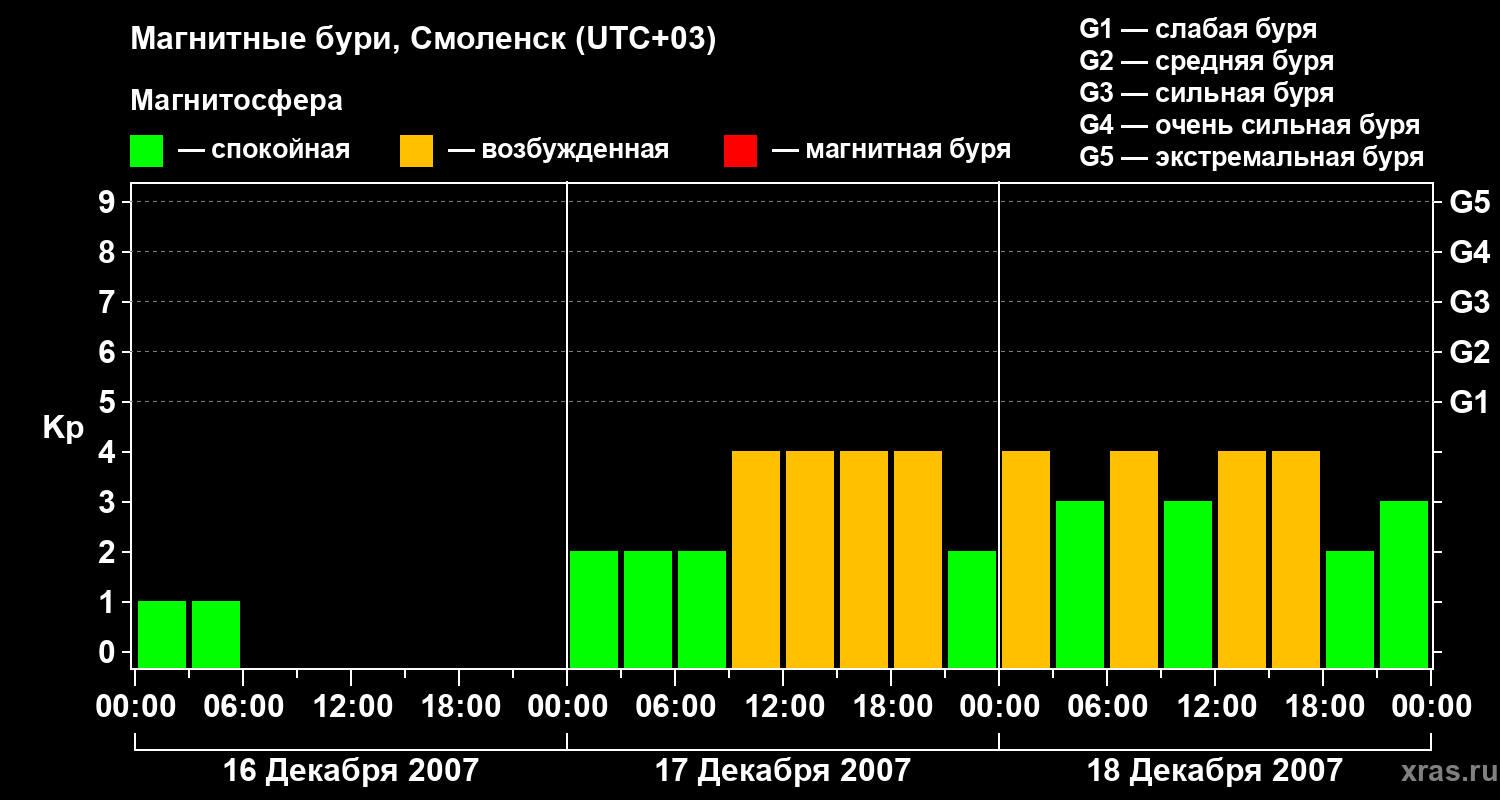This screenshot has width=1500, height=800.
Task: Click the 'G4 — очень сильная буря' legend text
Action: (1249, 125)
